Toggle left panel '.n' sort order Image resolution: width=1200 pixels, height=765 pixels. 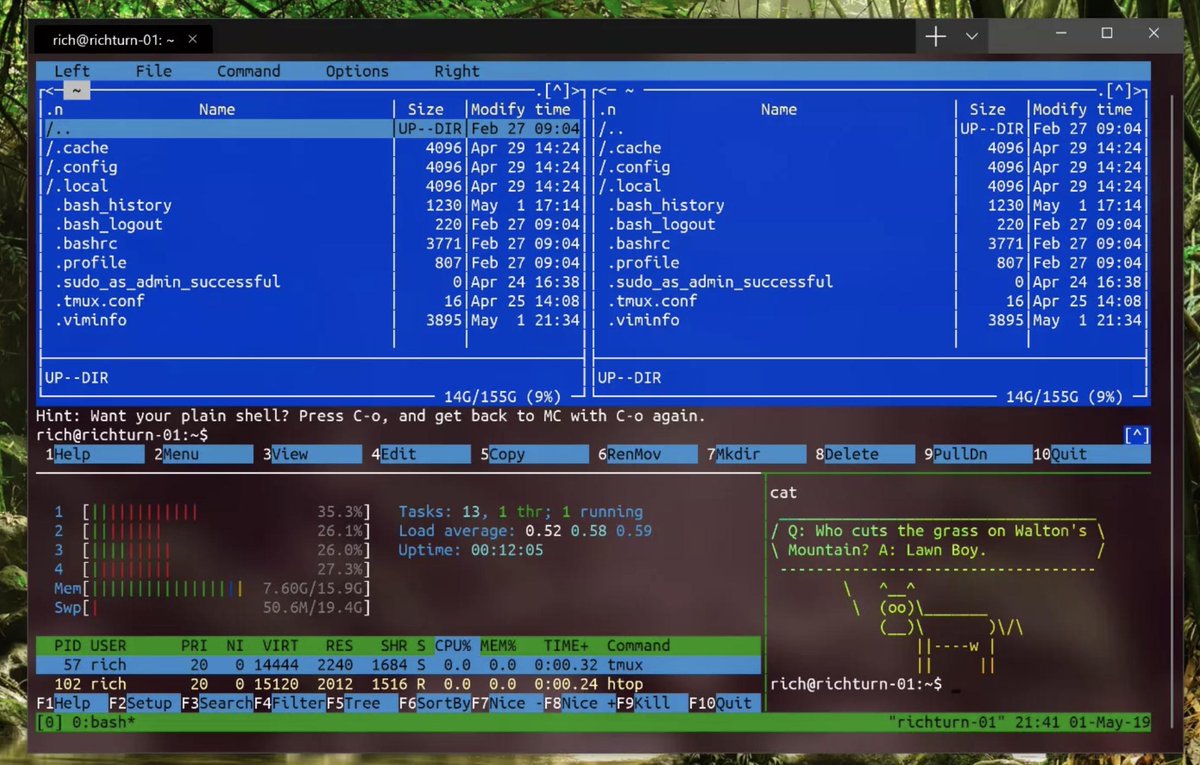pyautogui.click(x=54, y=110)
